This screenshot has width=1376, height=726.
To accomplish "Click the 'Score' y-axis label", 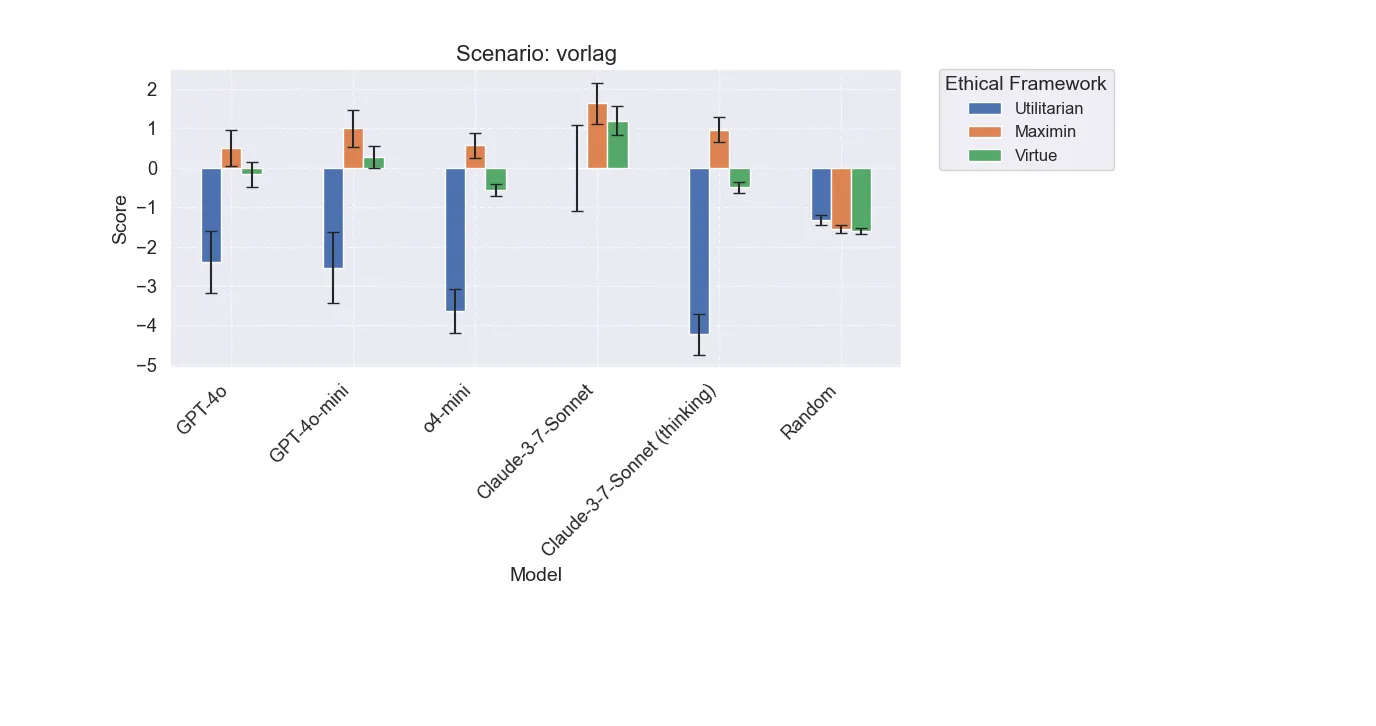I will coord(120,219).
